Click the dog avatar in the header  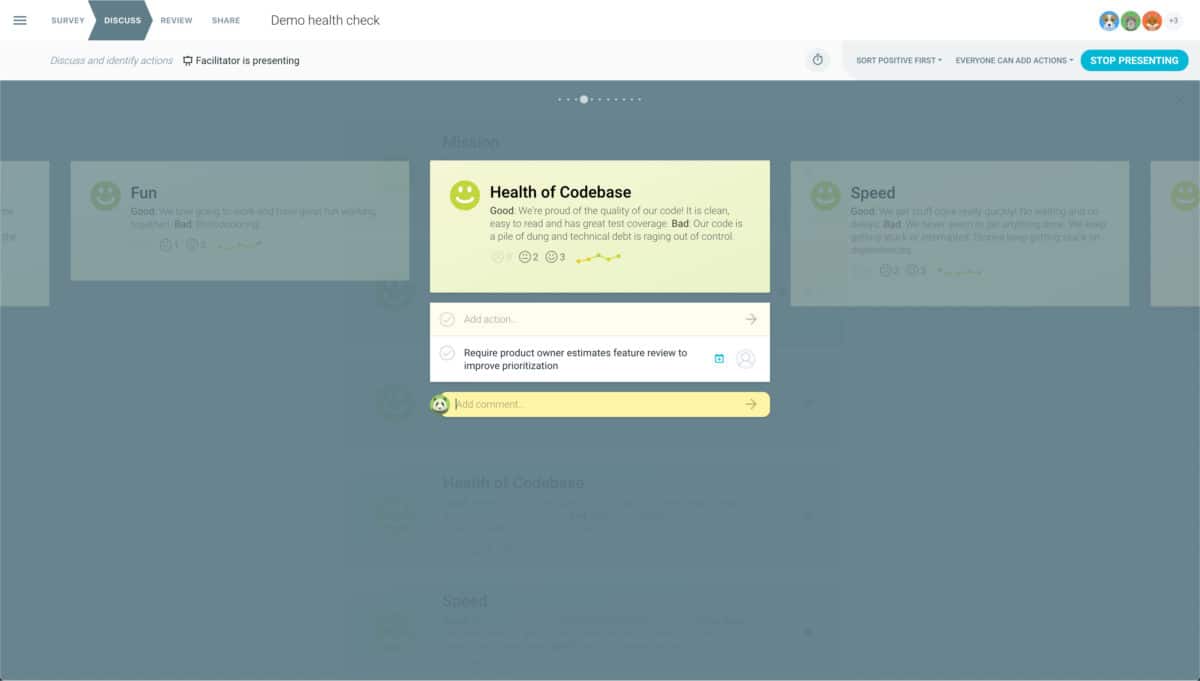click(1109, 21)
